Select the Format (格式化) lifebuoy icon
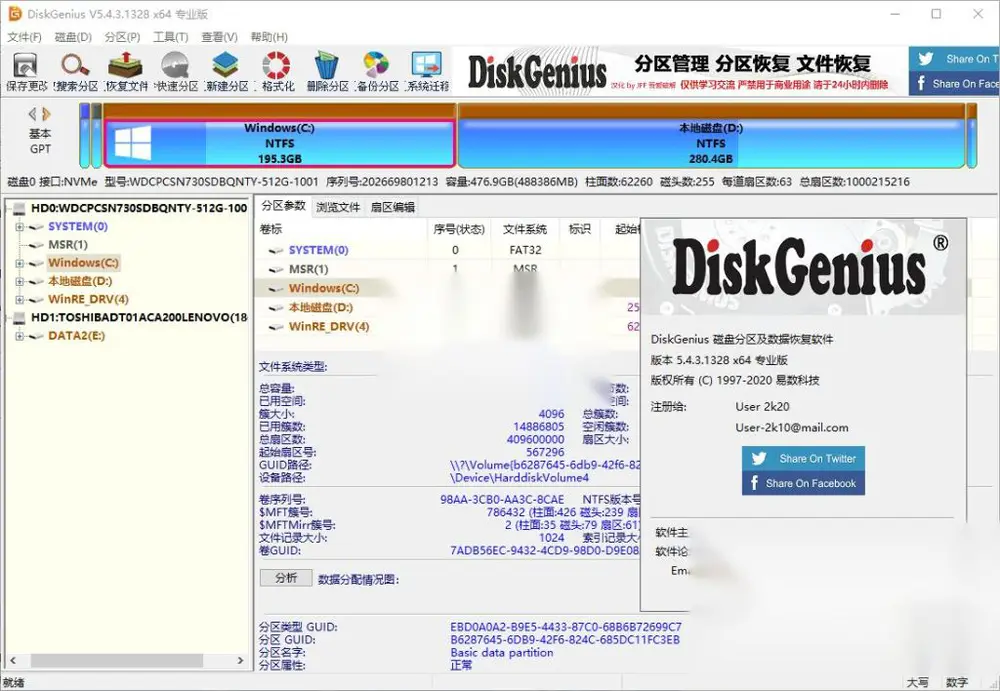 pyautogui.click(x=276, y=66)
